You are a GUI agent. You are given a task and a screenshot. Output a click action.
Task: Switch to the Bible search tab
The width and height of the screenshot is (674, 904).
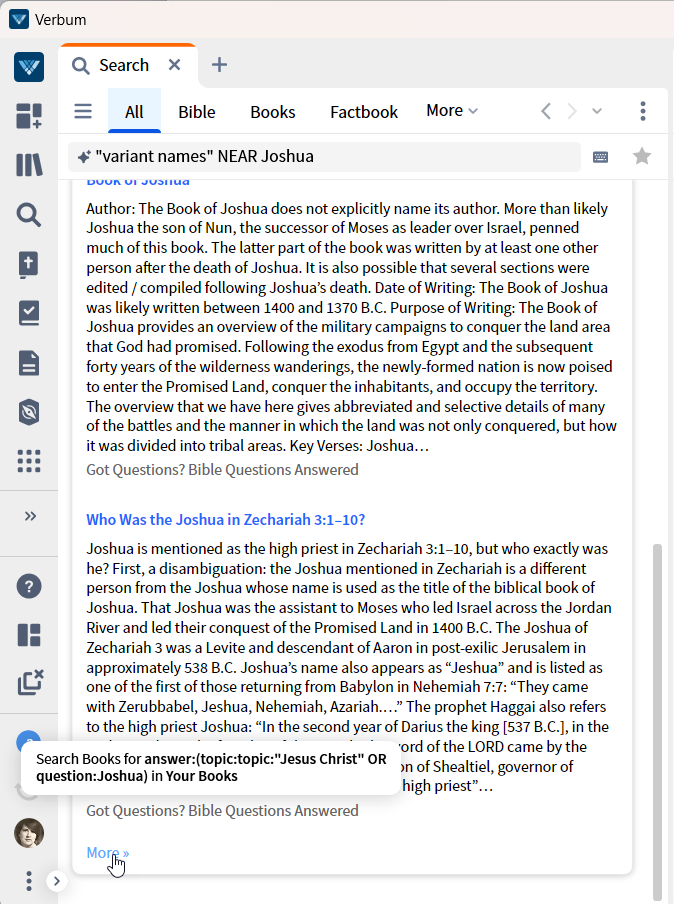coord(197,112)
